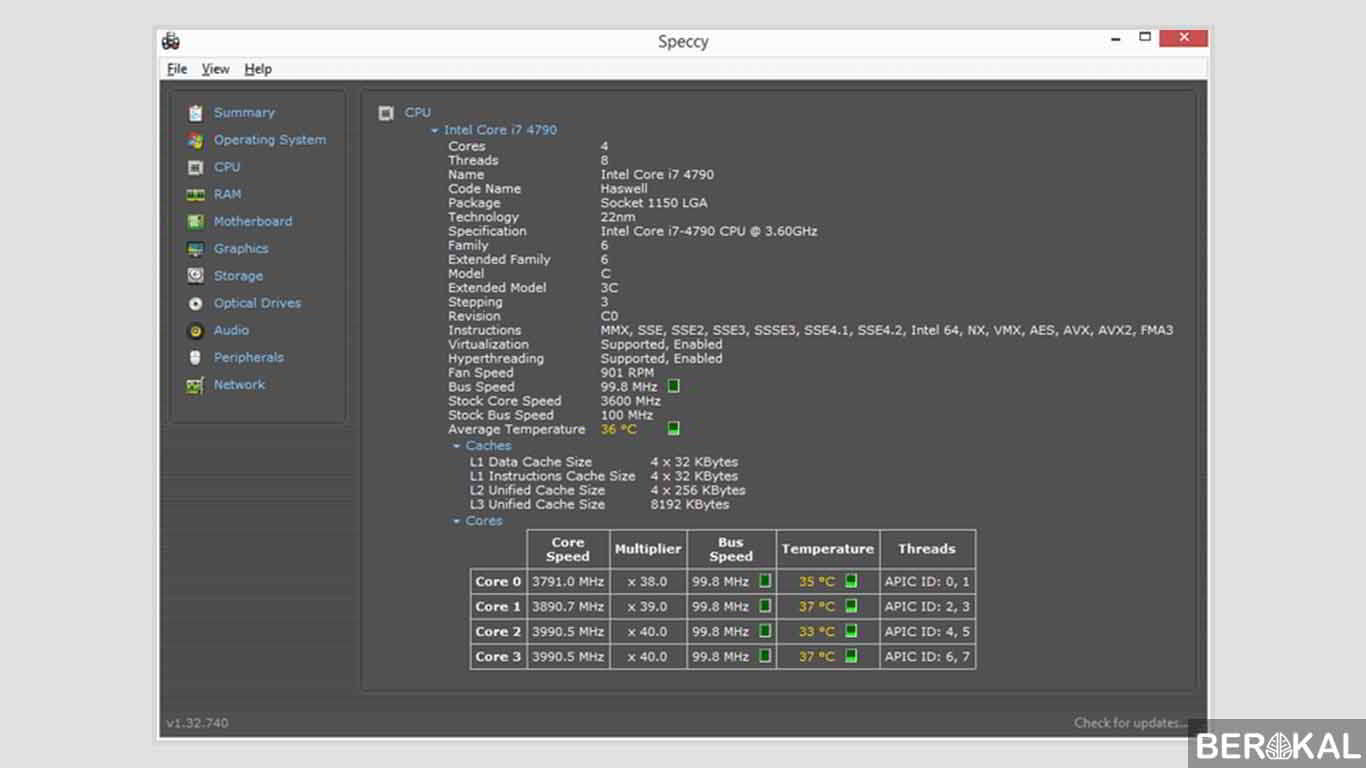Open the Motherboard section
The height and width of the screenshot is (768, 1366).
point(253,221)
